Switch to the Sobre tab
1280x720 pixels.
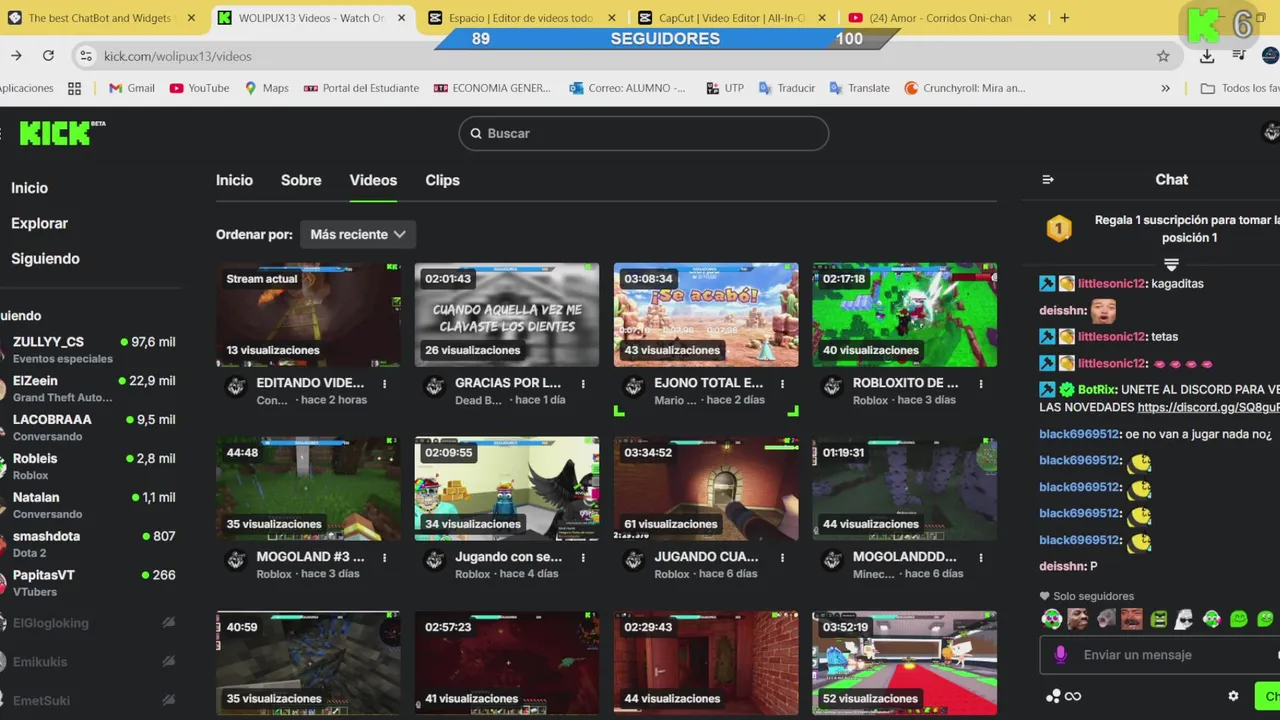coord(301,180)
